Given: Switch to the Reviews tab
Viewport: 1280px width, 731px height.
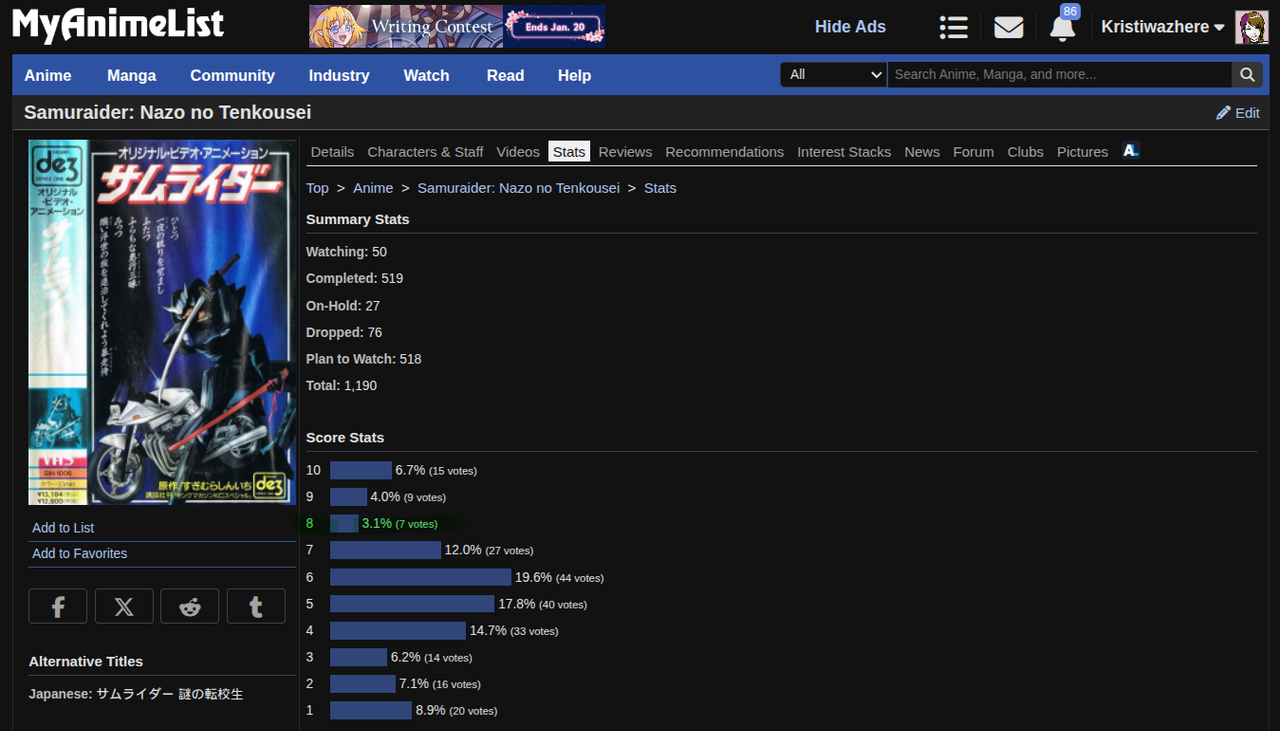Looking at the screenshot, I should 625,152.
